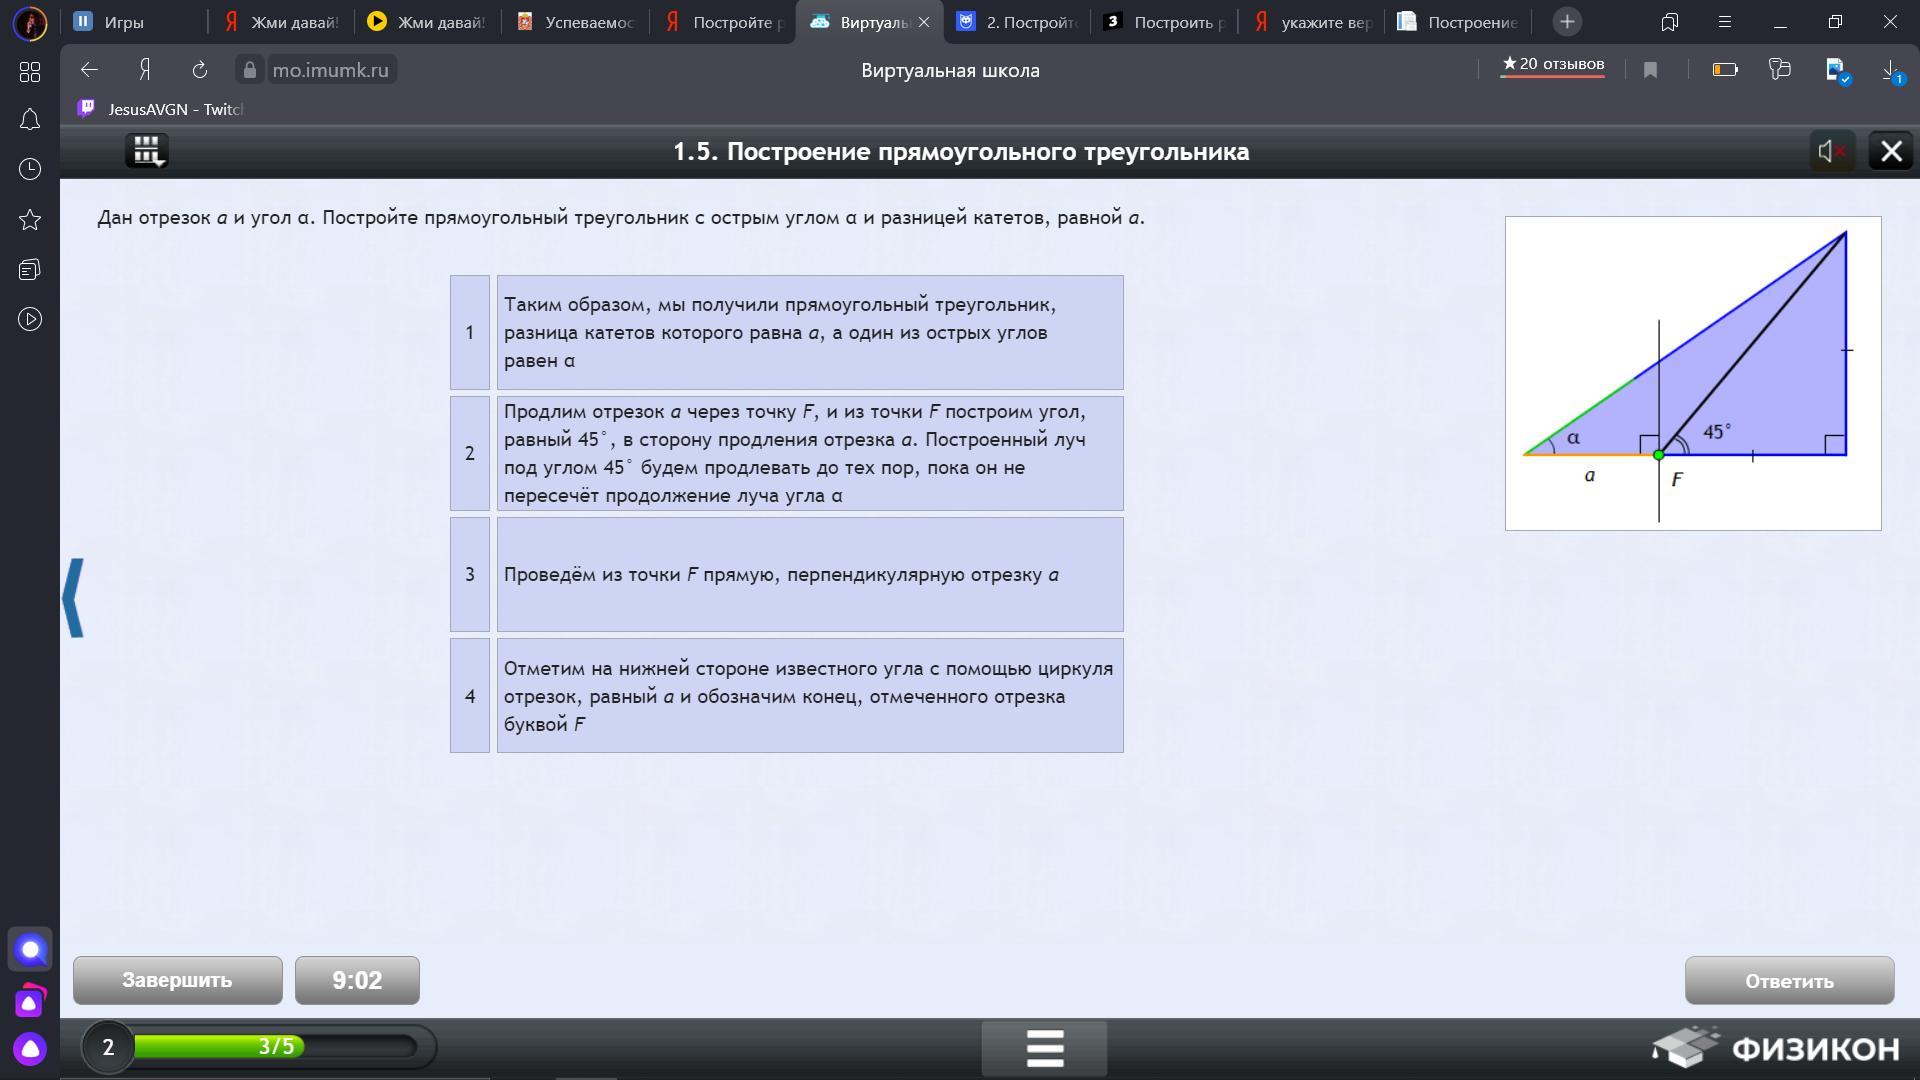Viewport: 1920px width, 1080px height.
Task: Click the Ответить button
Action: point(1789,980)
